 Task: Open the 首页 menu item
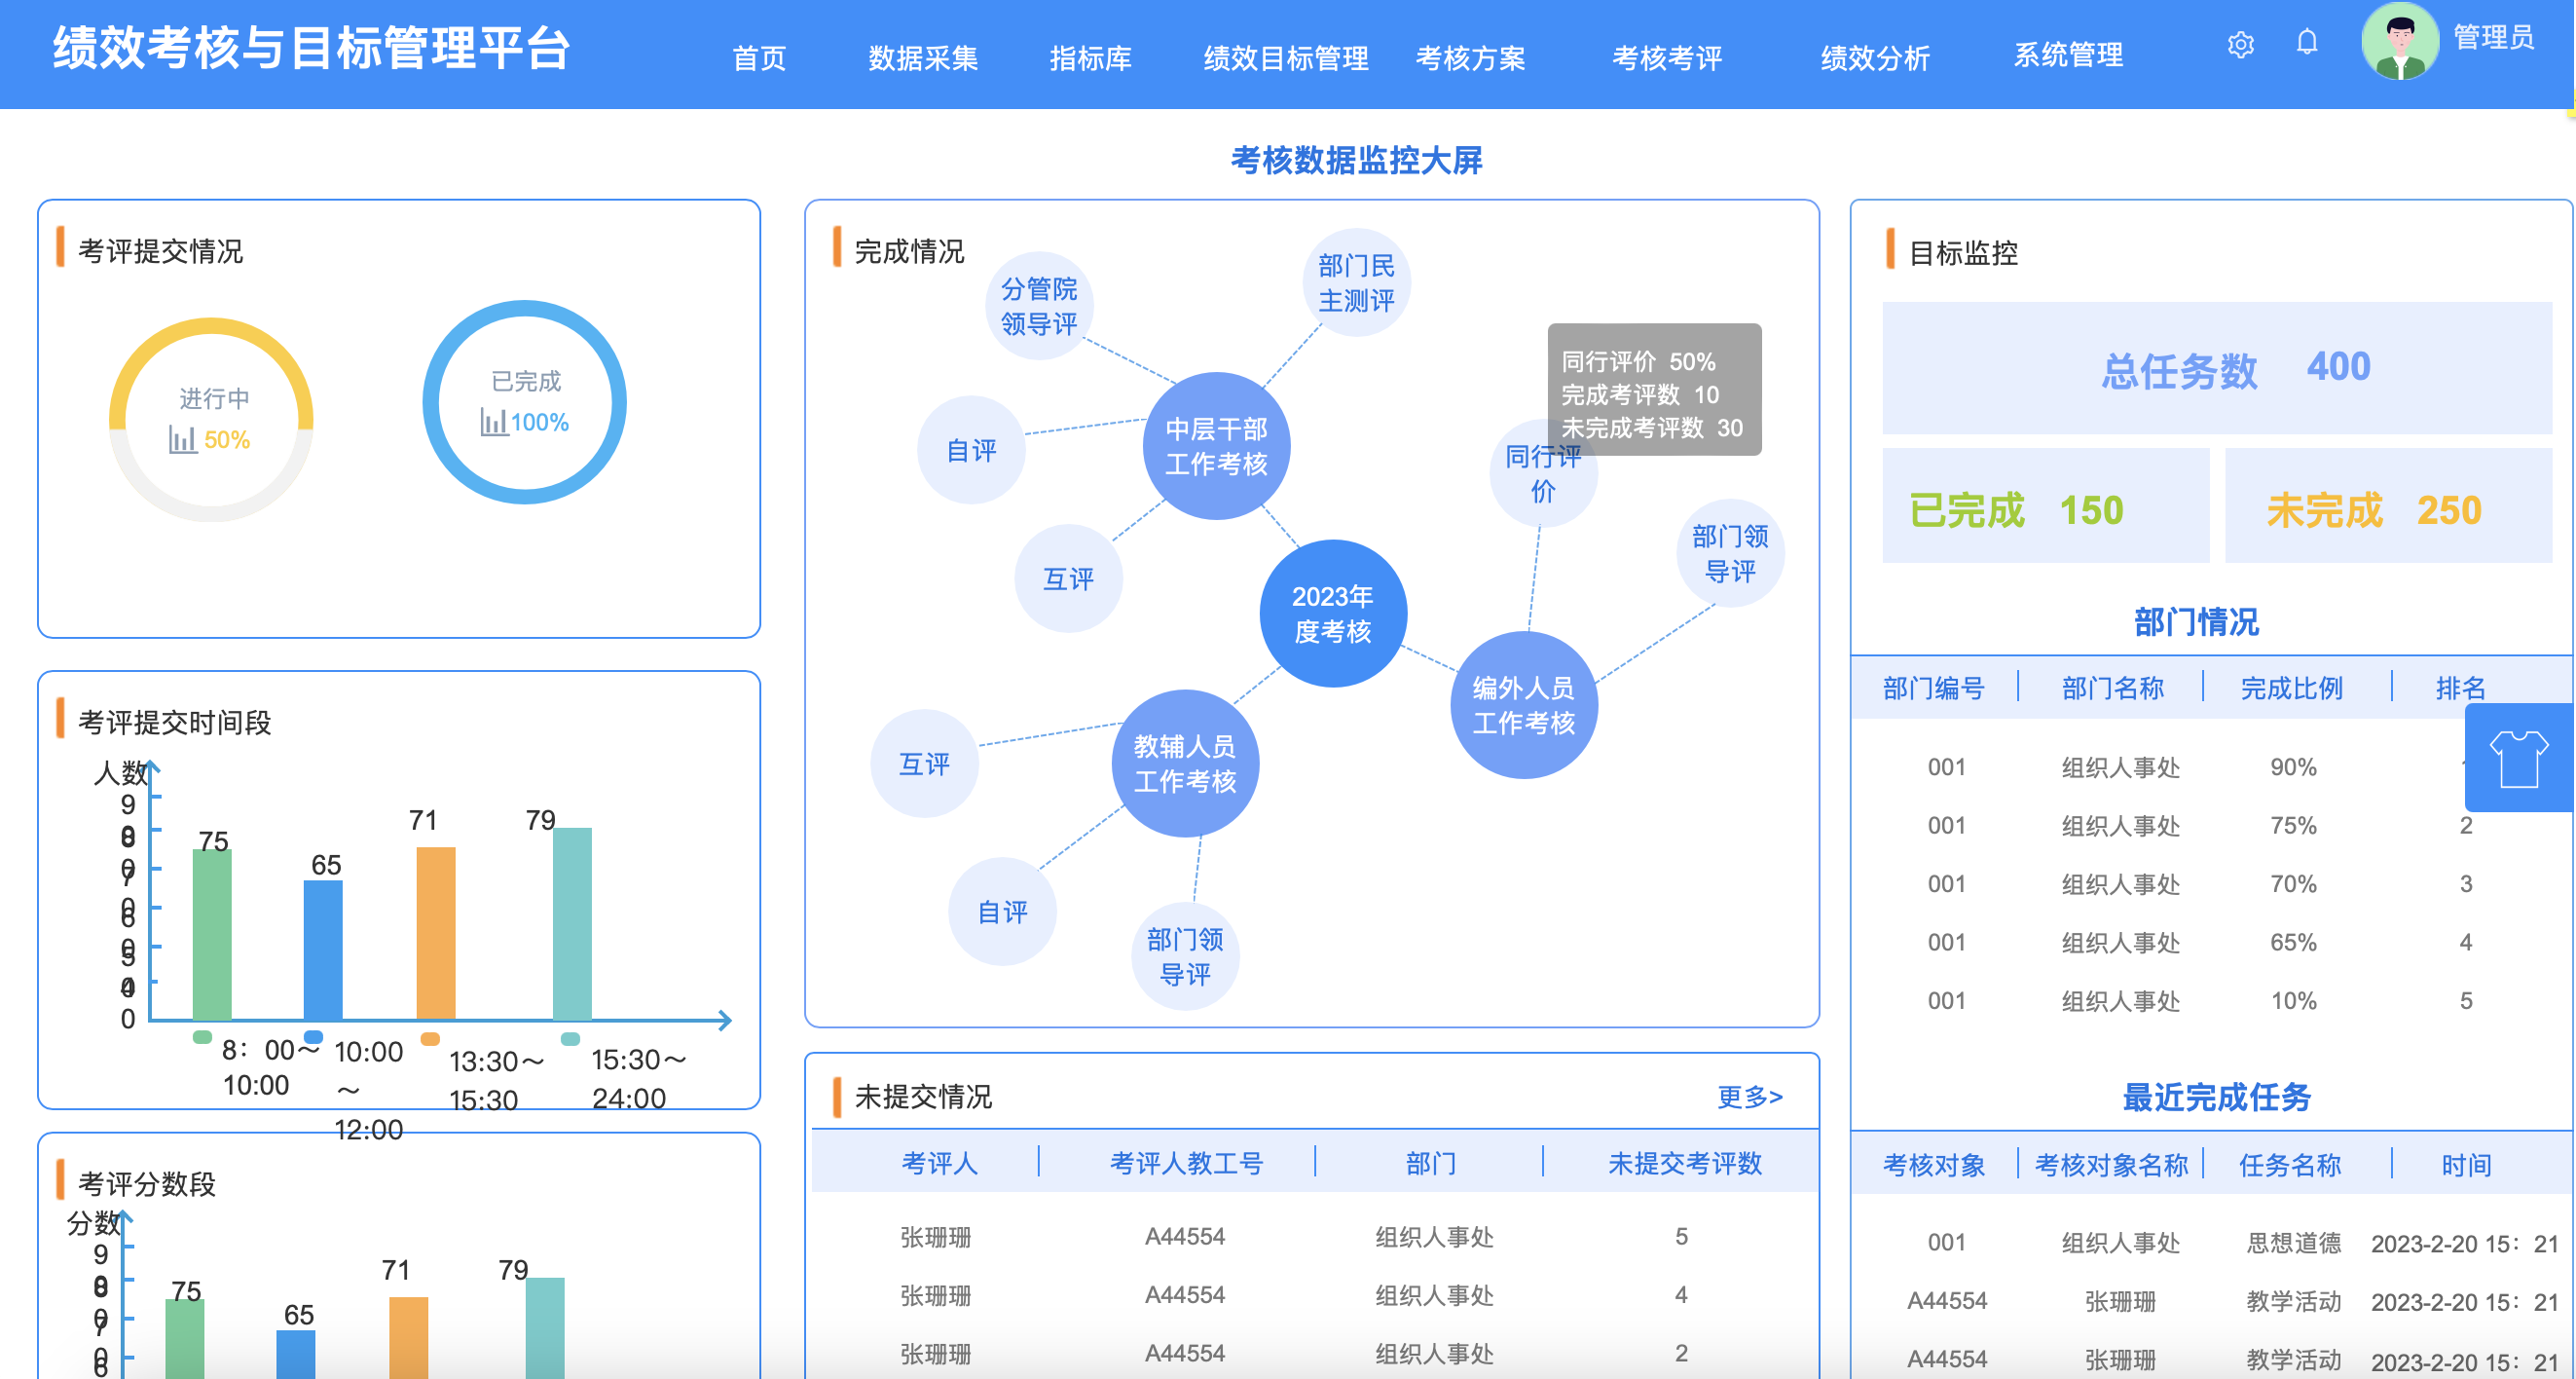[759, 58]
